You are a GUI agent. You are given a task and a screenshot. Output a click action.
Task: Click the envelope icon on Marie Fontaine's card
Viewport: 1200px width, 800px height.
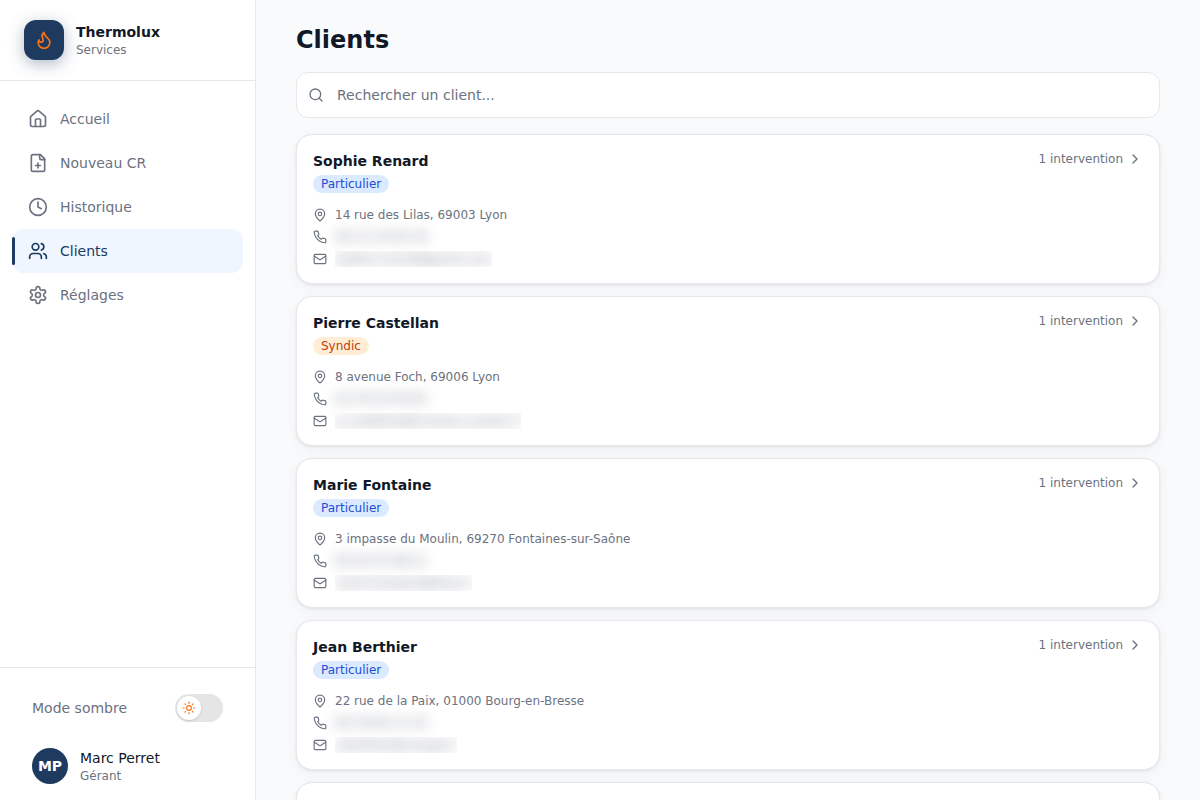coord(320,583)
